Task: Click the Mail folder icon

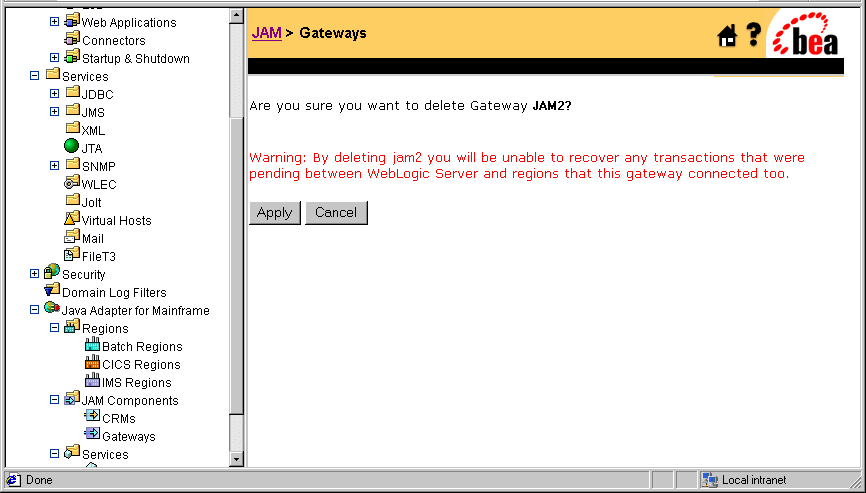Action: (72, 236)
